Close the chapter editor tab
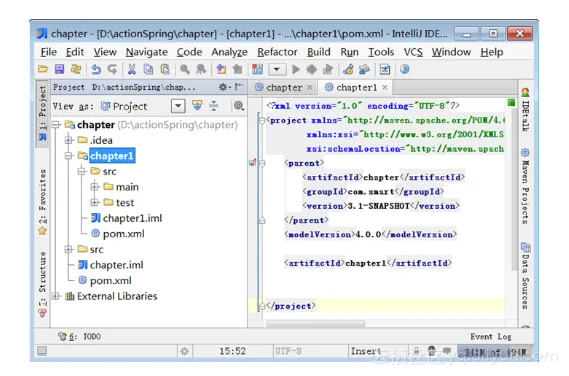This screenshot has width=569, height=376. click(x=310, y=87)
